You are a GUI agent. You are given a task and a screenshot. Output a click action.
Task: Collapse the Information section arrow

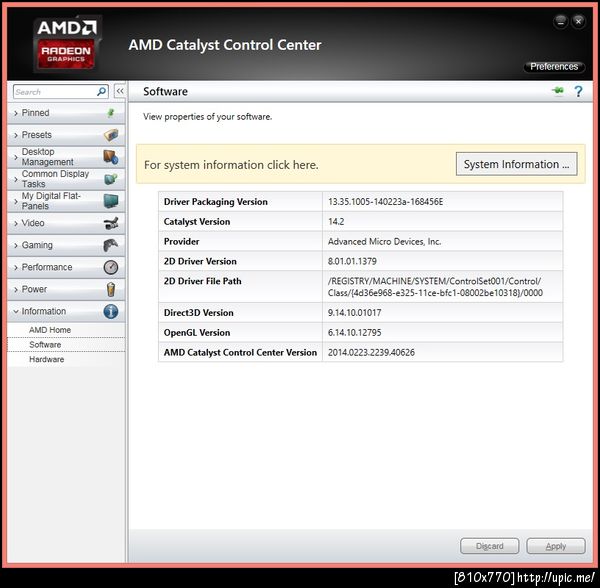16,312
